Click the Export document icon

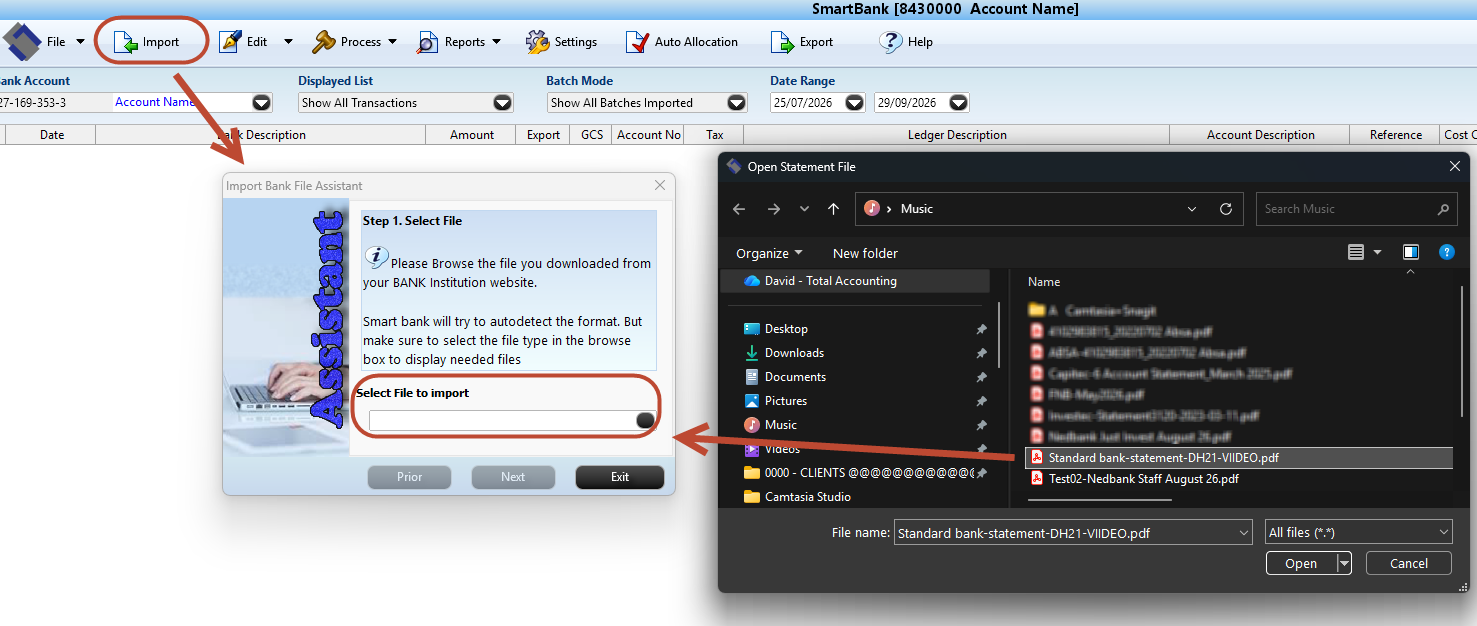781,42
